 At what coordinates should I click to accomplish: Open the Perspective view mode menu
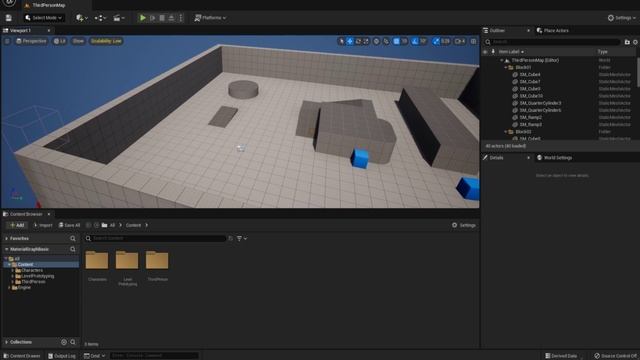point(31,41)
